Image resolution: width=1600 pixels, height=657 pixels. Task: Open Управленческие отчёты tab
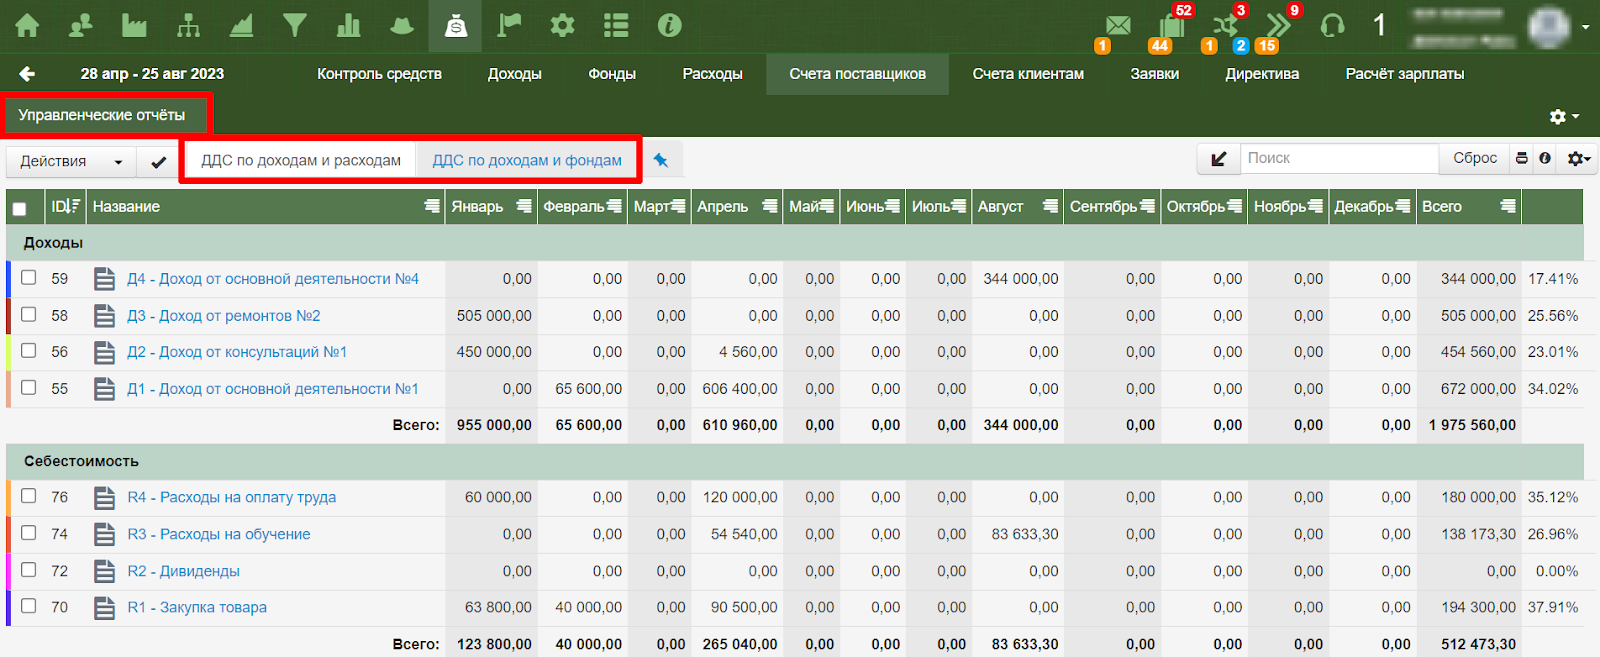(102, 115)
